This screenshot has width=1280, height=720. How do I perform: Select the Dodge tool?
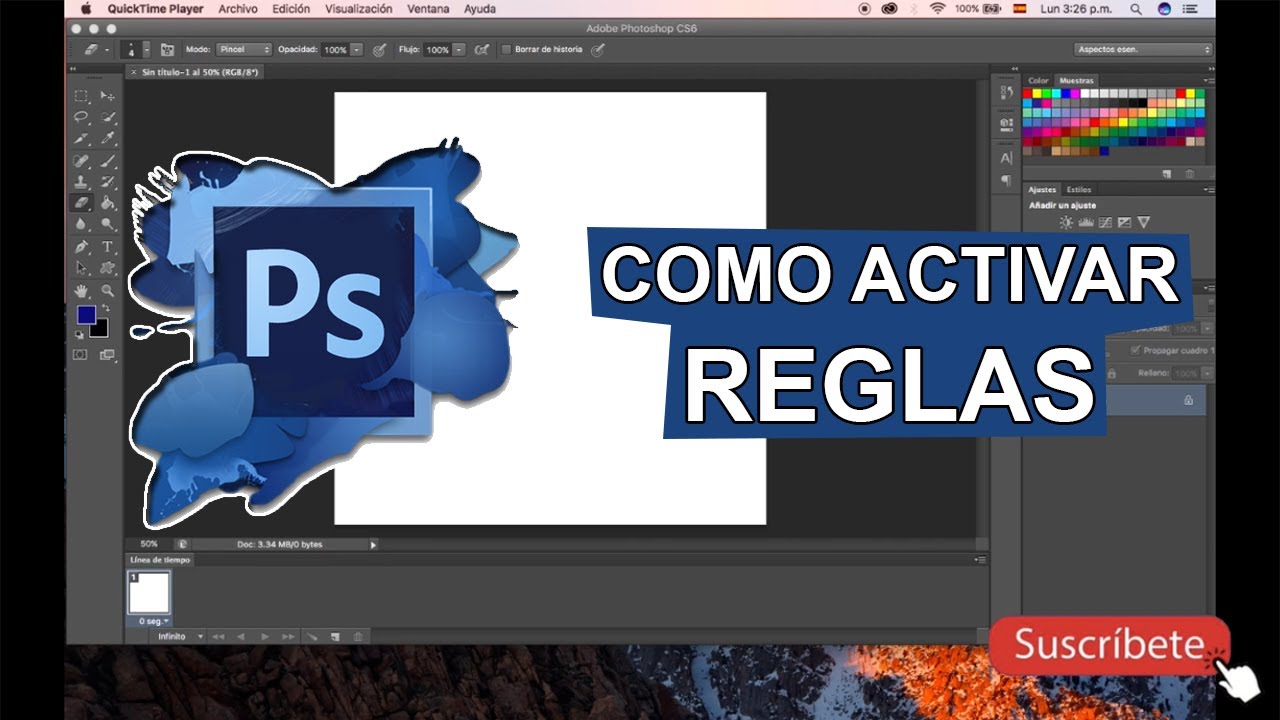pos(107,224)
